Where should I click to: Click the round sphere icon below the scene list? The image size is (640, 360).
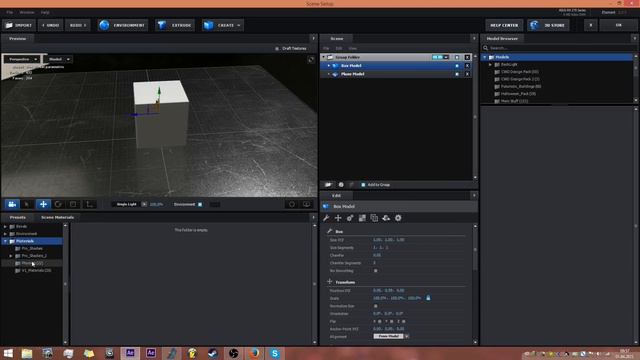[x=341, y=185]
